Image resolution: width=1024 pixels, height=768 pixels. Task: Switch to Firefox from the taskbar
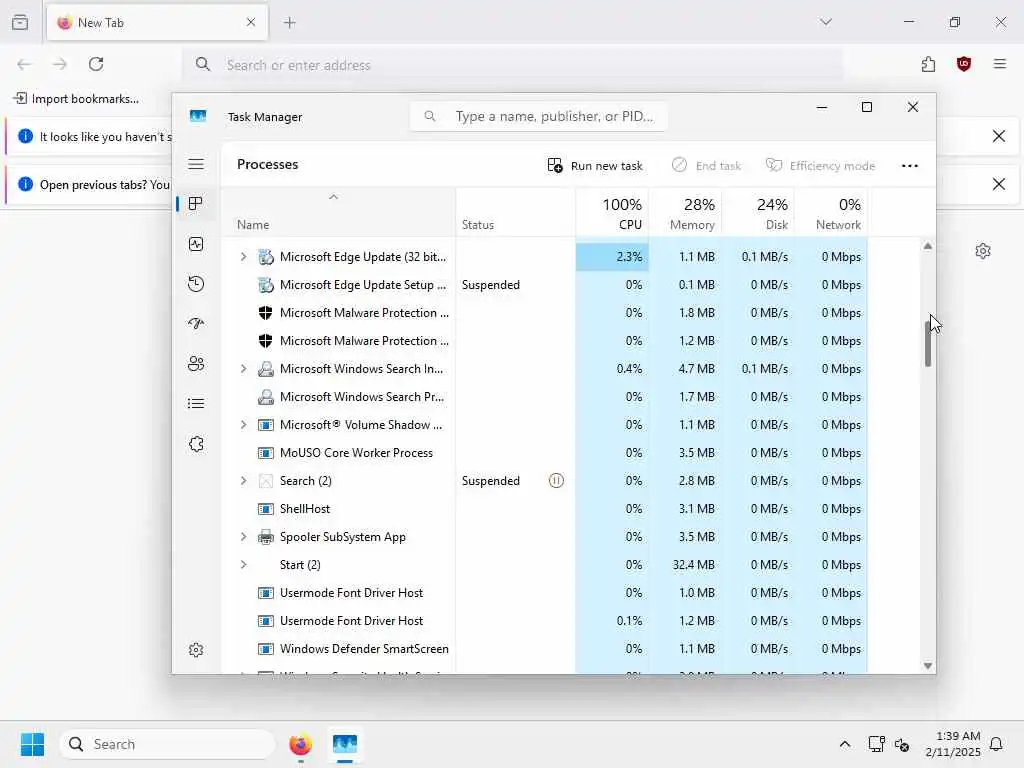tap(300, 744)
